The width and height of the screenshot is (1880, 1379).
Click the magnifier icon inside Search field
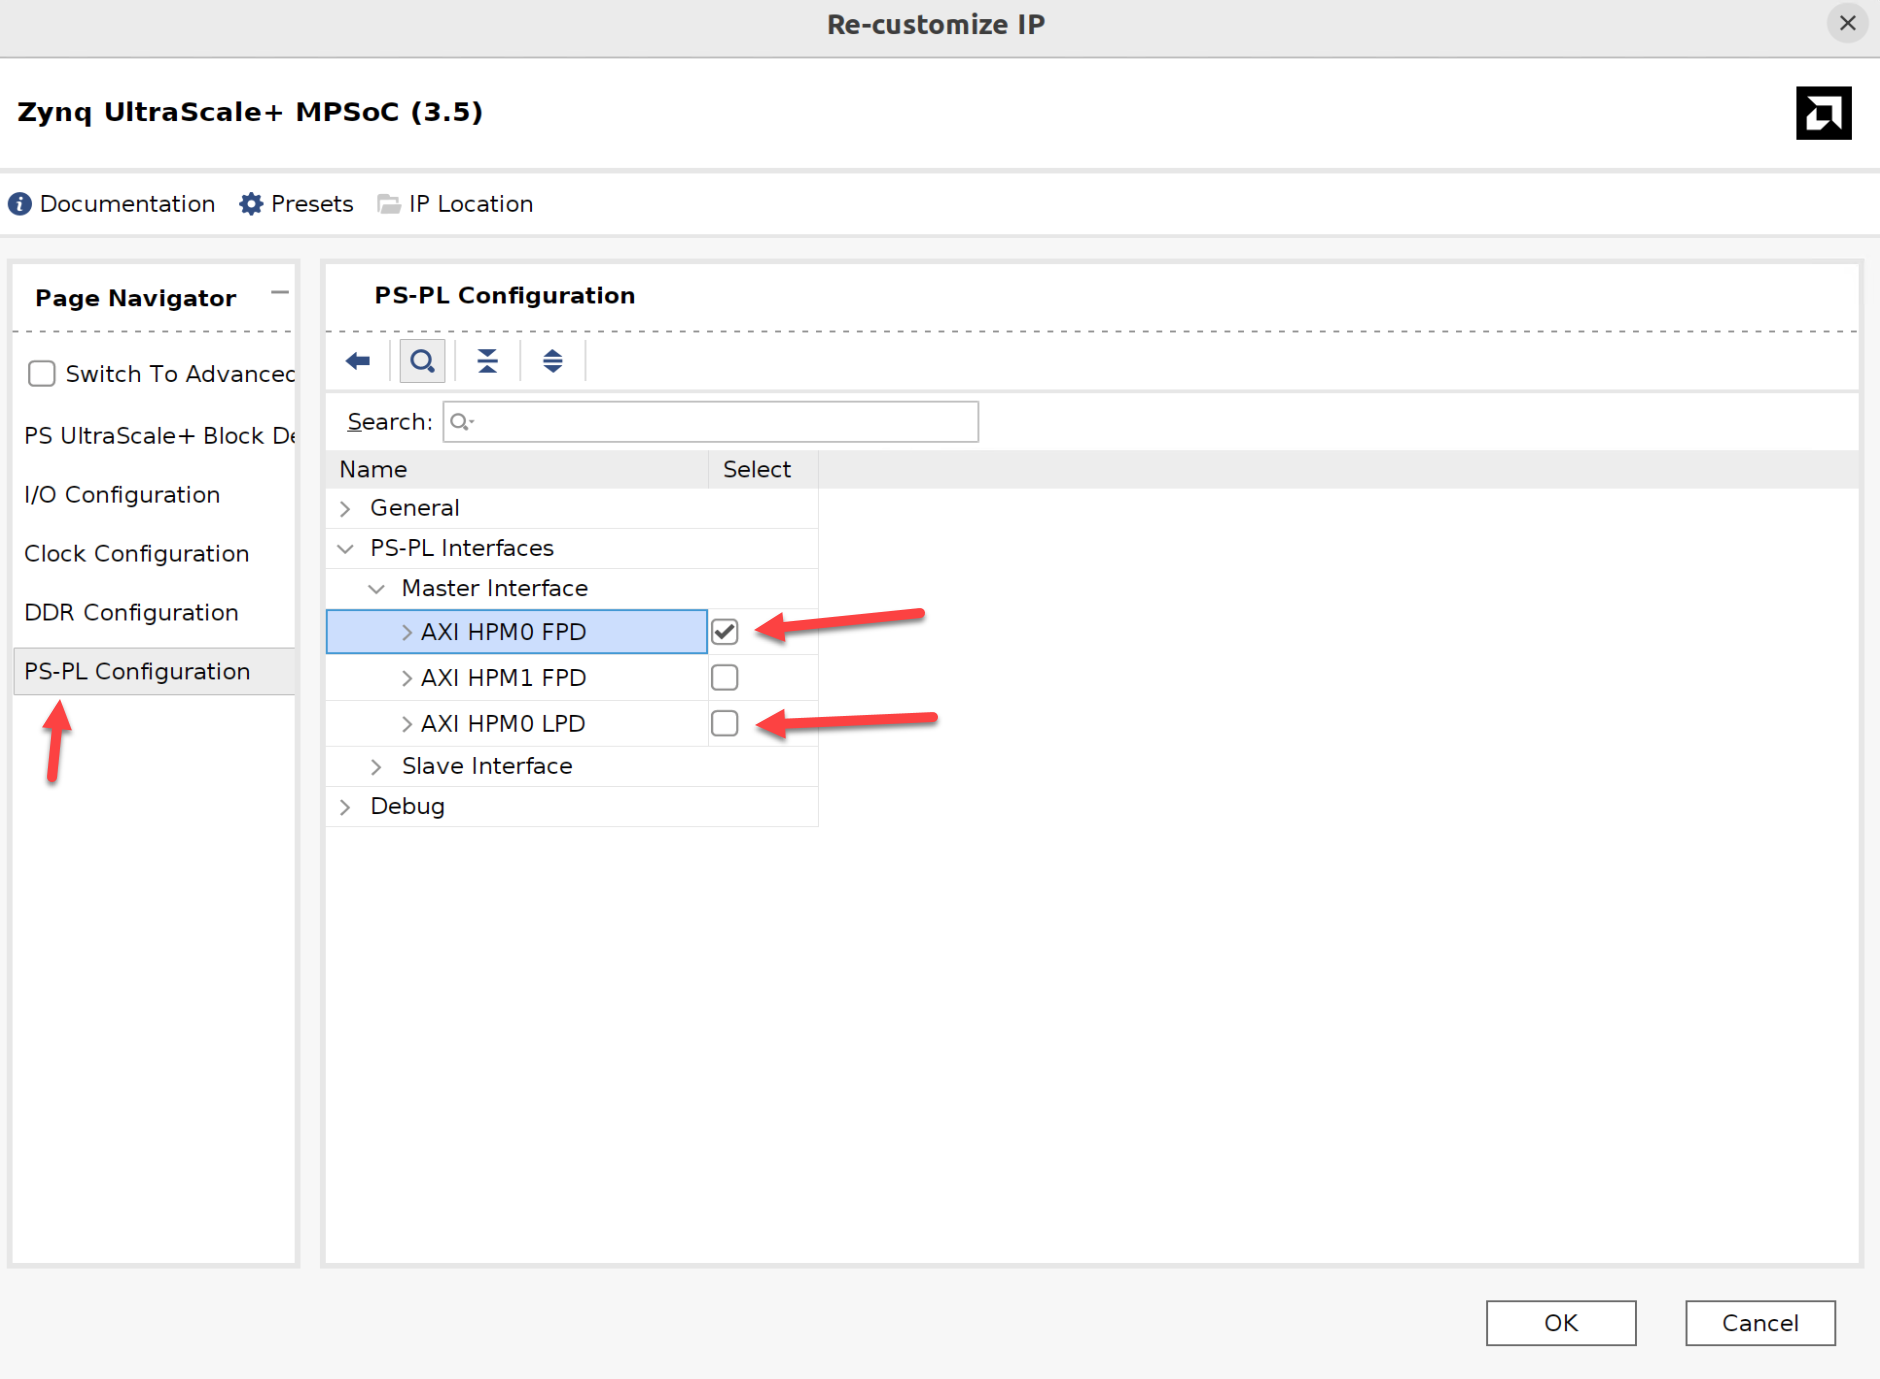click(x=461, y=422)
